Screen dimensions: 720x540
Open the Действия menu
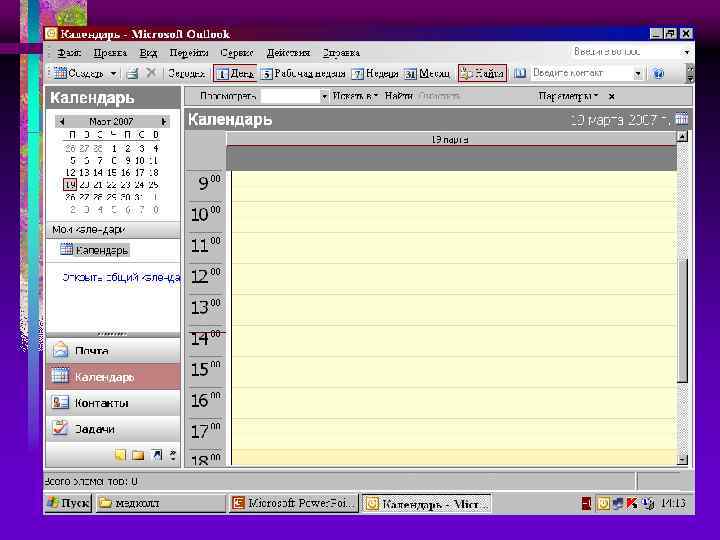pos(288,53)
